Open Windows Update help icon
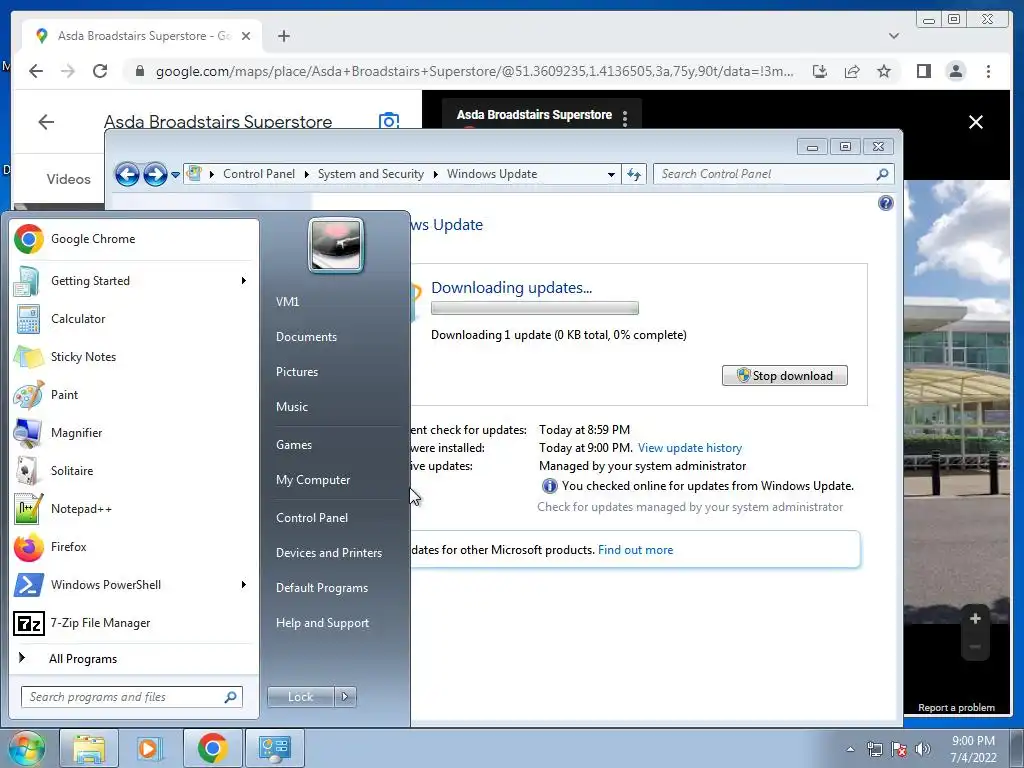The width and height of the screenshot is (1024, 768). tap(886, 203)
